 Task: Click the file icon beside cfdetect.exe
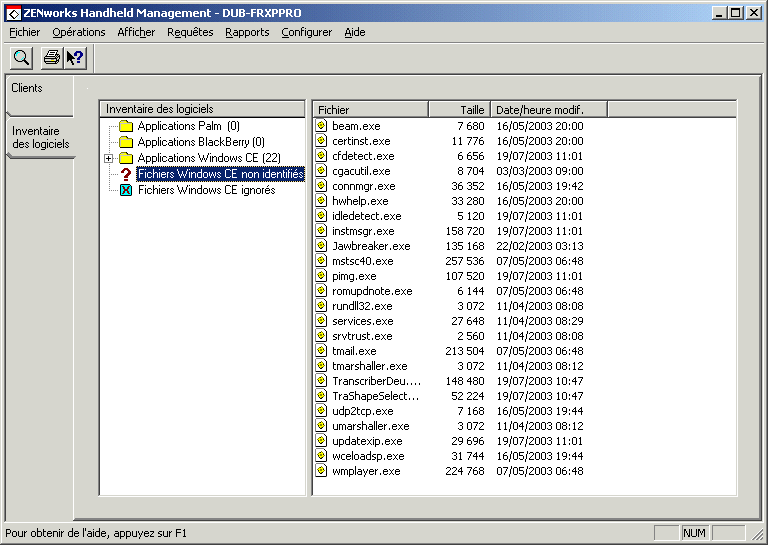pyautogui.click(x=321, y=156)
